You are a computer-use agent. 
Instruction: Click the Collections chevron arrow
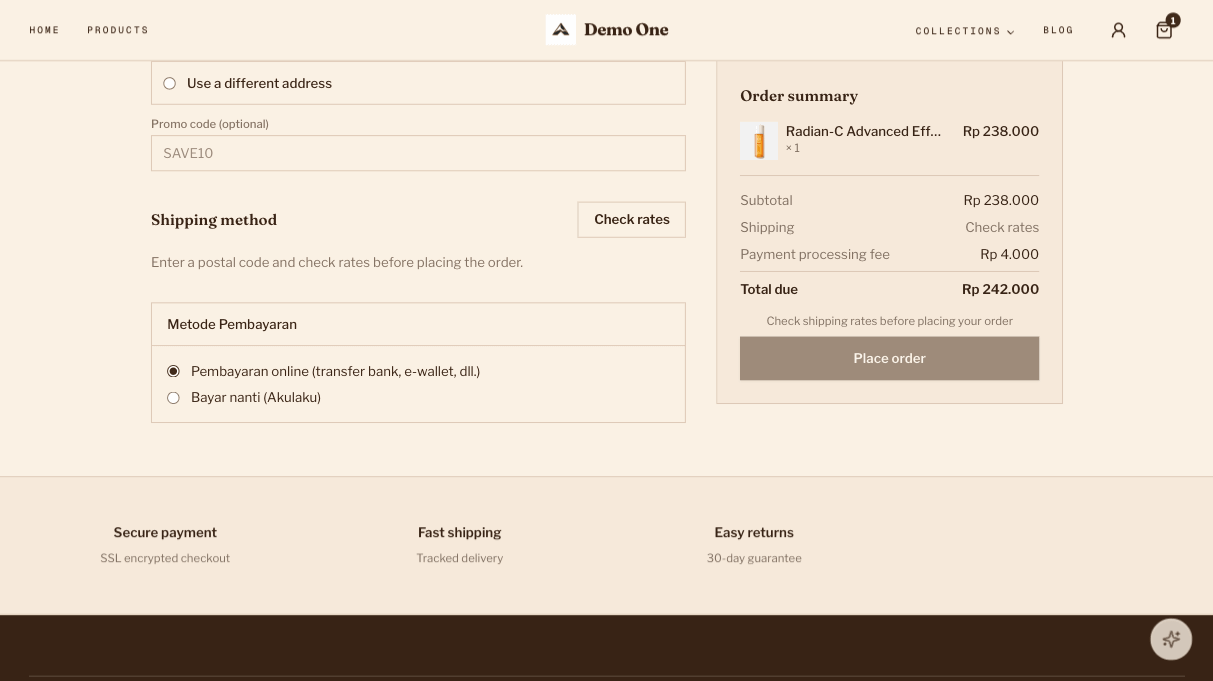[1010, 32]
